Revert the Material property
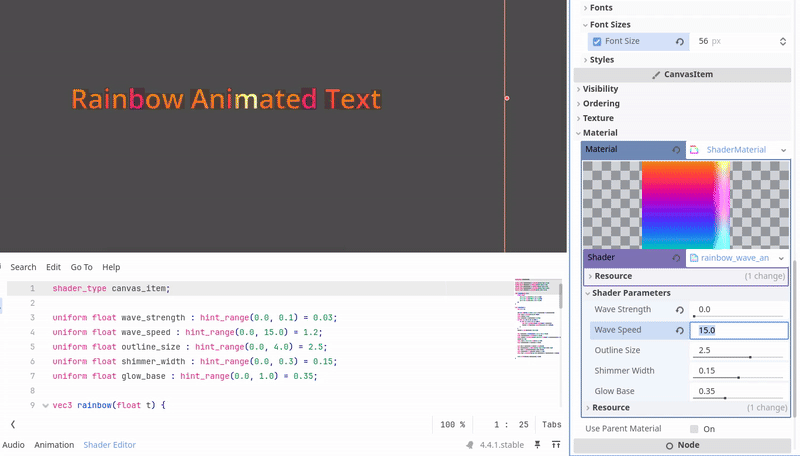 coord(676,150)
